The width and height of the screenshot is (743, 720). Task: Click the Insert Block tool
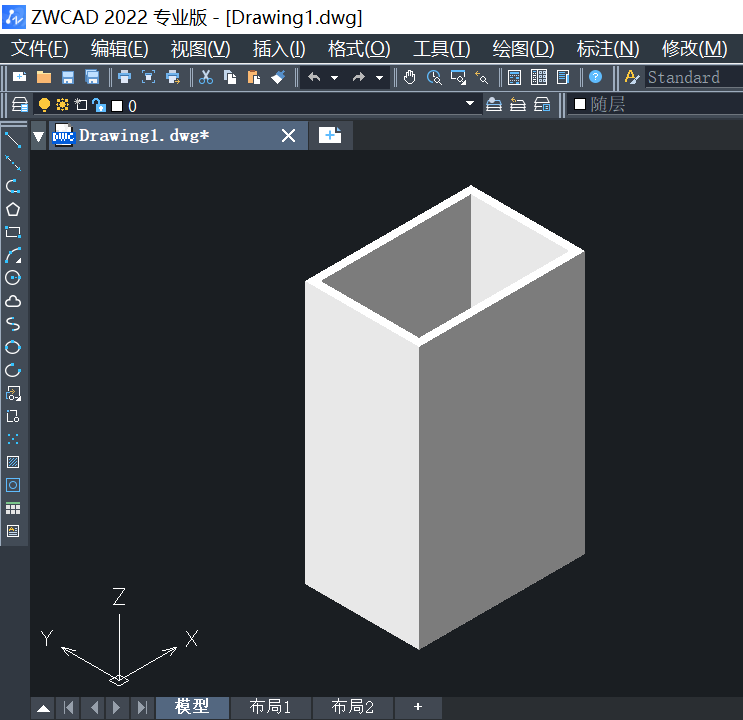13,393
